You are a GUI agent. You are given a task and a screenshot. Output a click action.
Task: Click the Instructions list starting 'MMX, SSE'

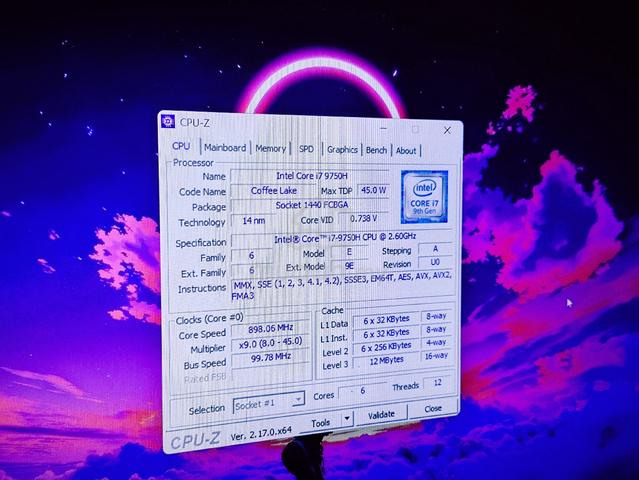click(342, 286)
